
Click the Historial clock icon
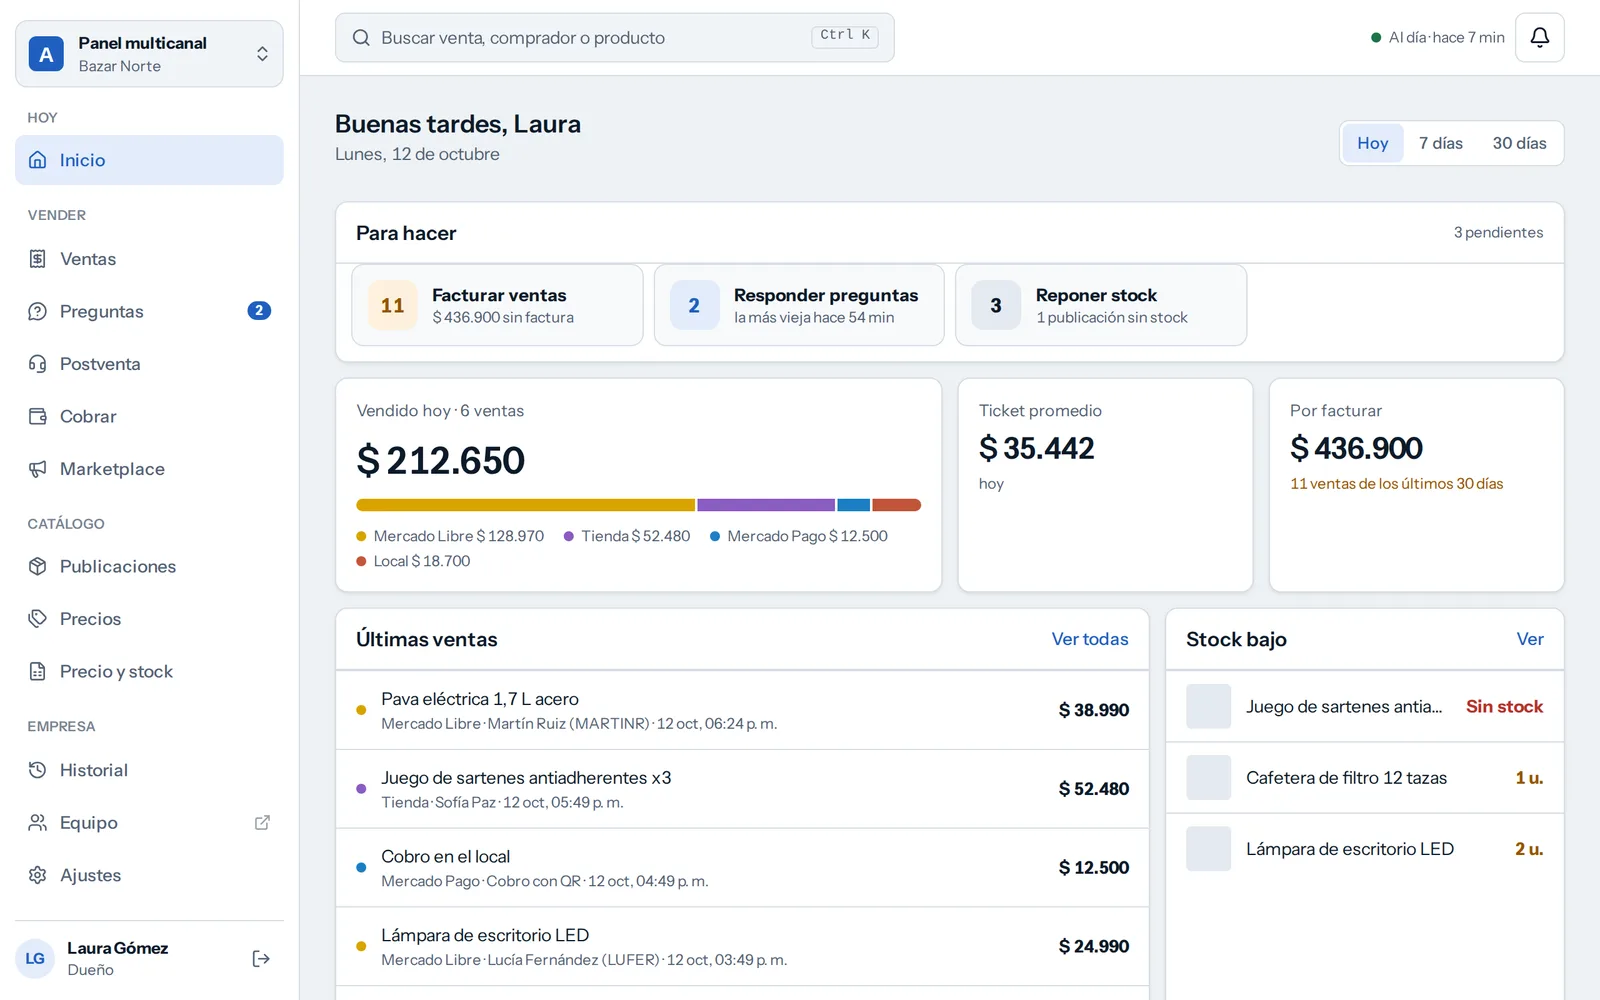pos(38,770)
